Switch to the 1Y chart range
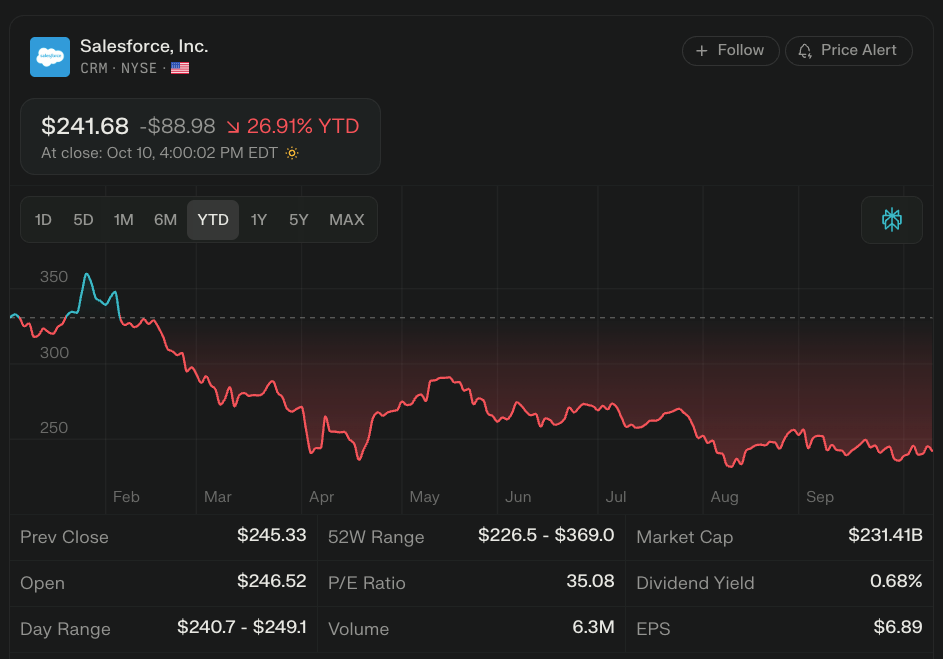The height and width of the screenshot is (659, 943). pos(259,220)
